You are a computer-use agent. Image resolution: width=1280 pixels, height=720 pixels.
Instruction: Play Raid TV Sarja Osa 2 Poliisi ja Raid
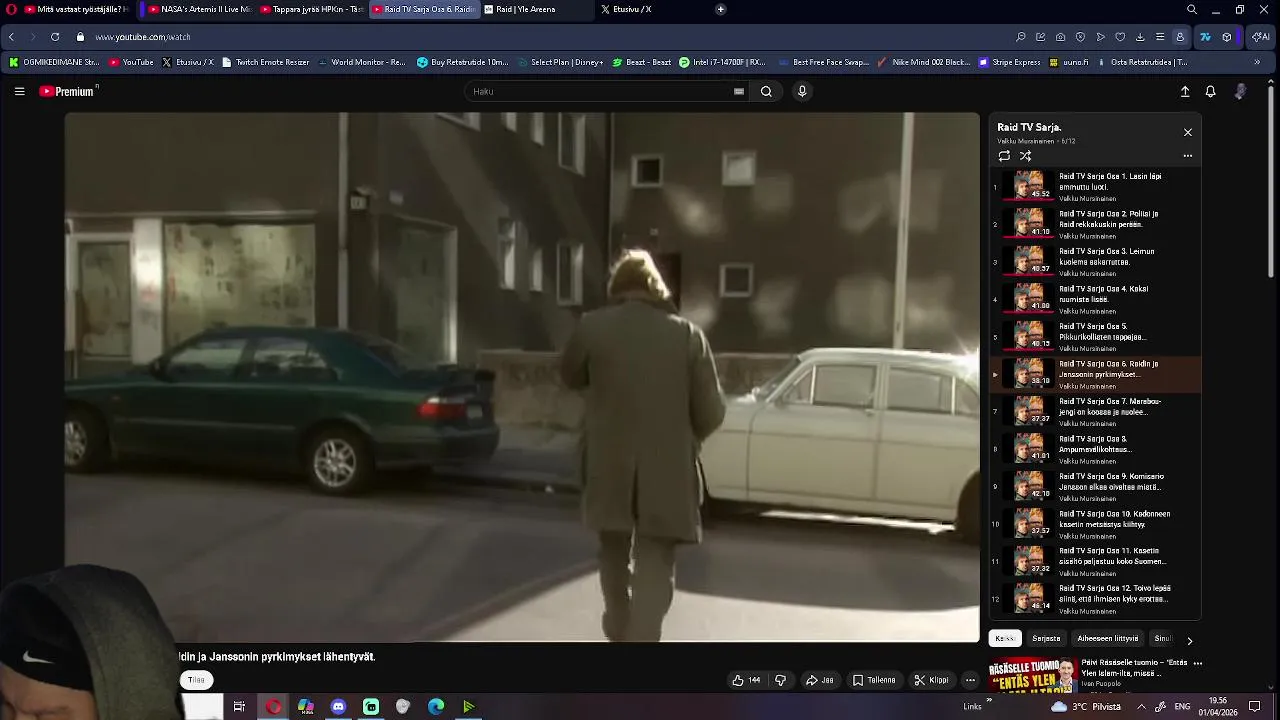(1095, 224)
